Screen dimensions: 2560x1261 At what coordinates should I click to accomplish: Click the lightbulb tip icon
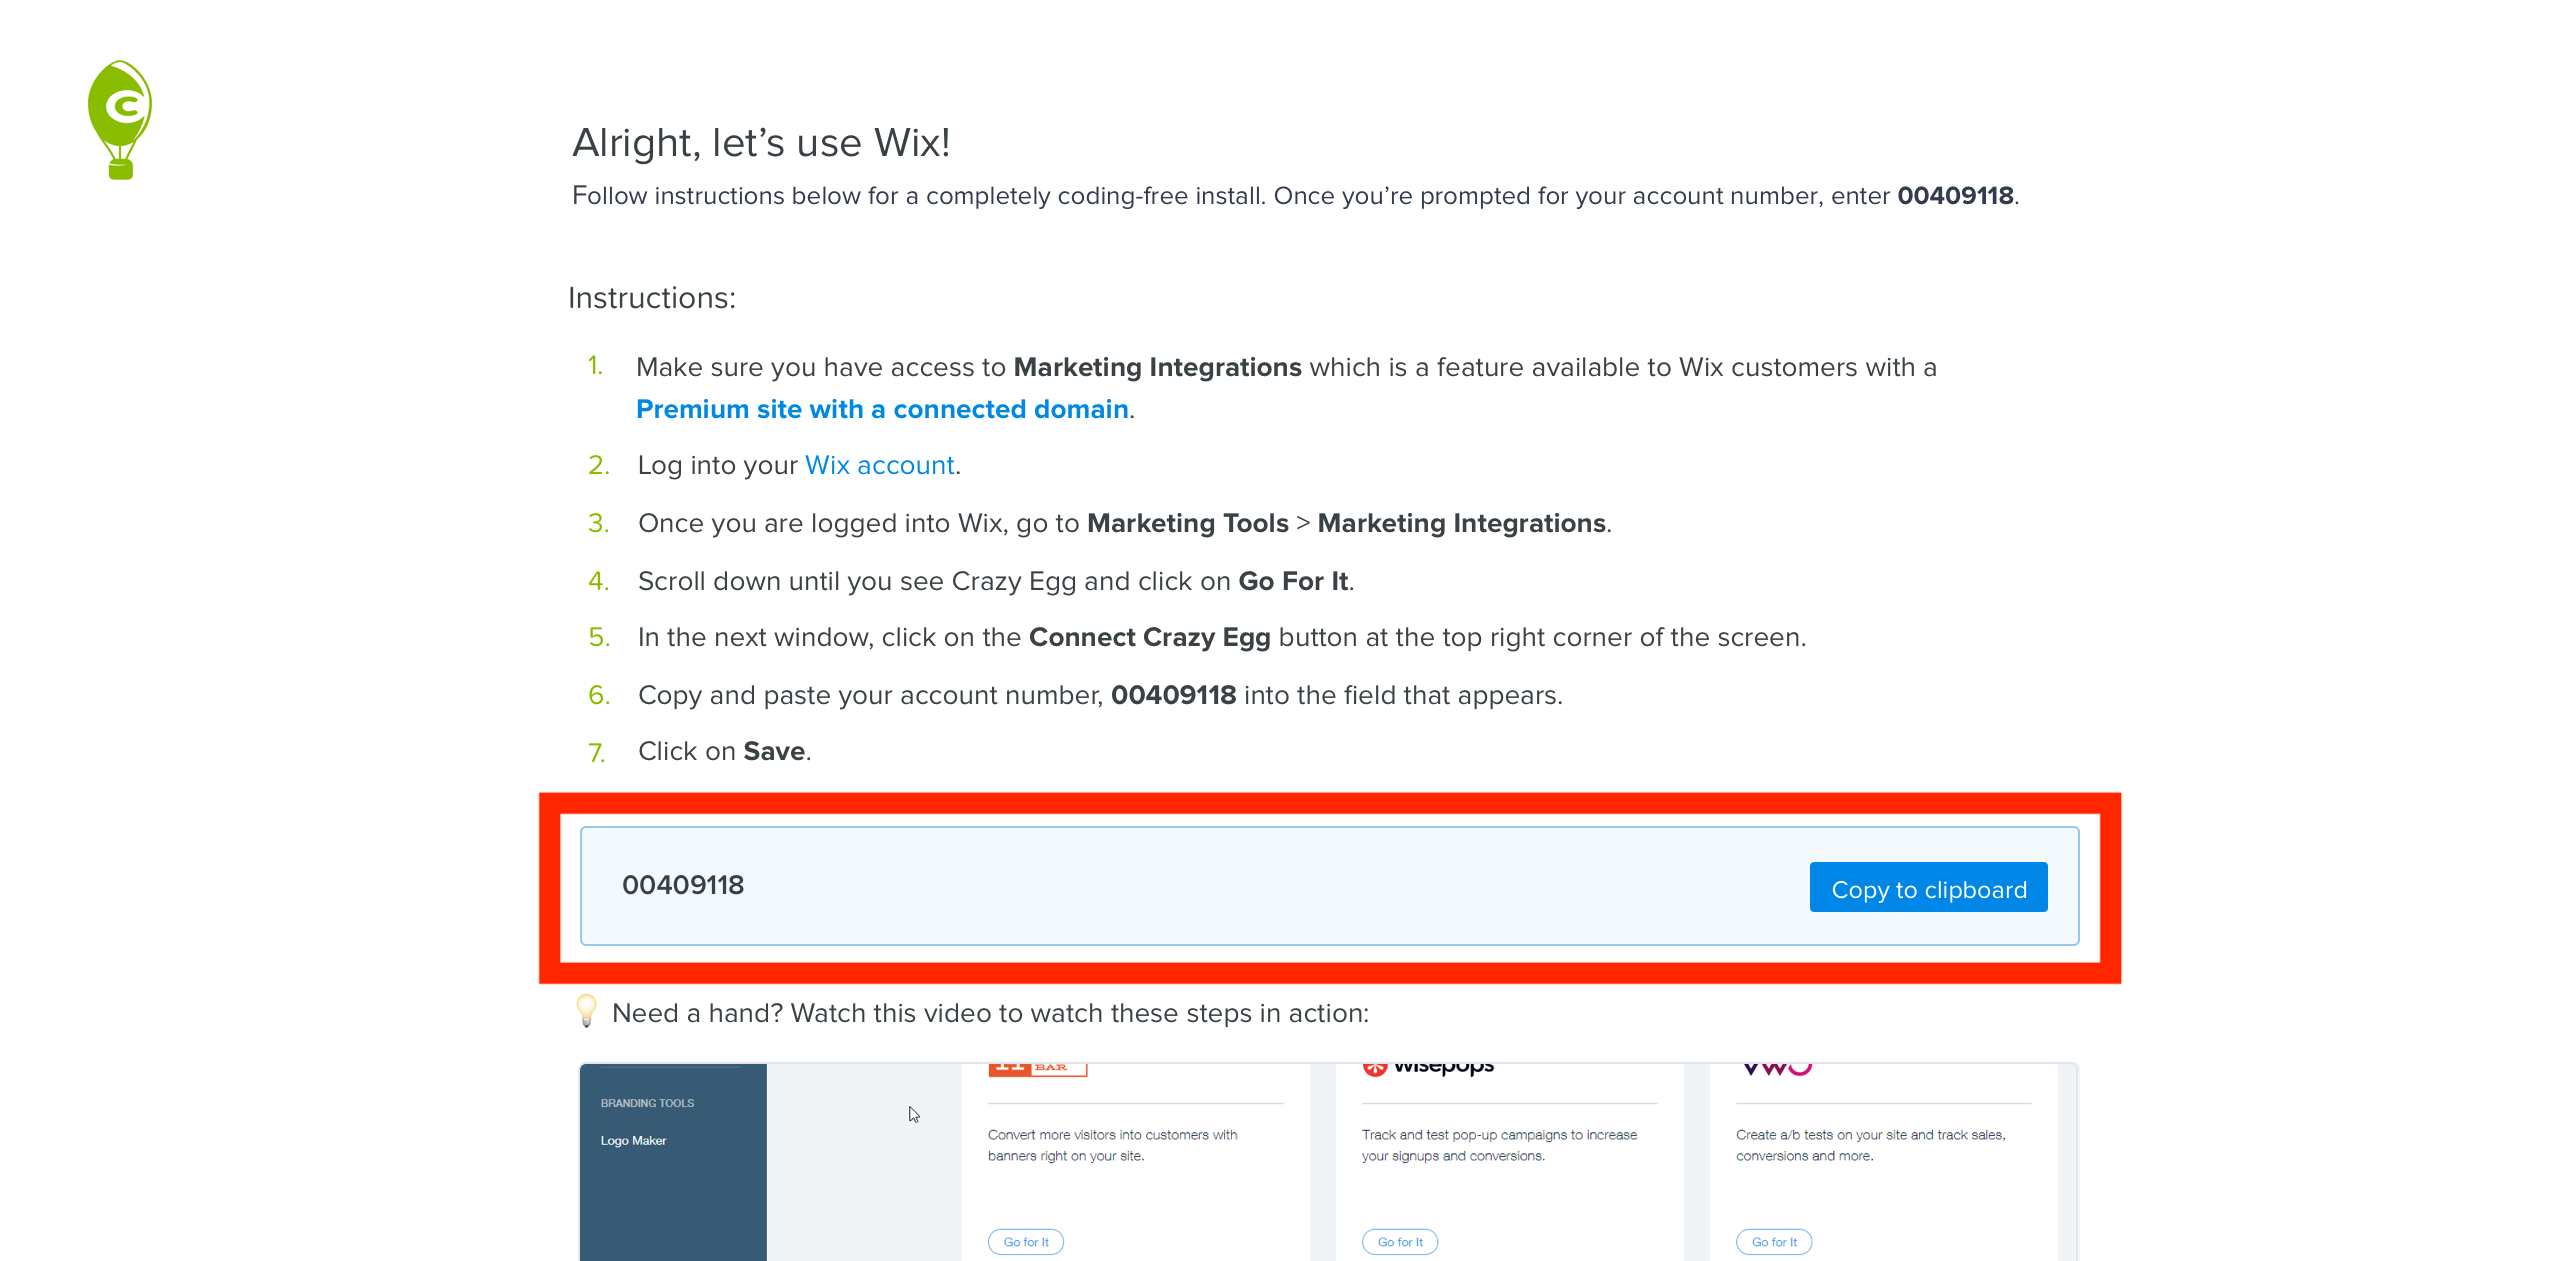click(587, 1011)
